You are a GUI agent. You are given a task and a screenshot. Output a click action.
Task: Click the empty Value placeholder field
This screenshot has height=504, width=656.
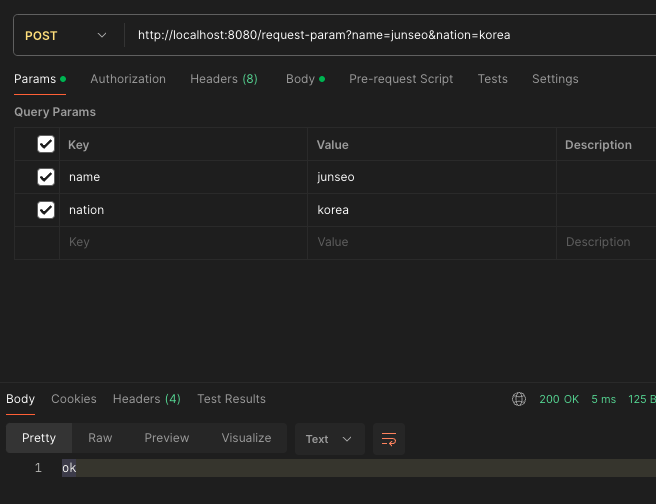click(x=432, y=242)
